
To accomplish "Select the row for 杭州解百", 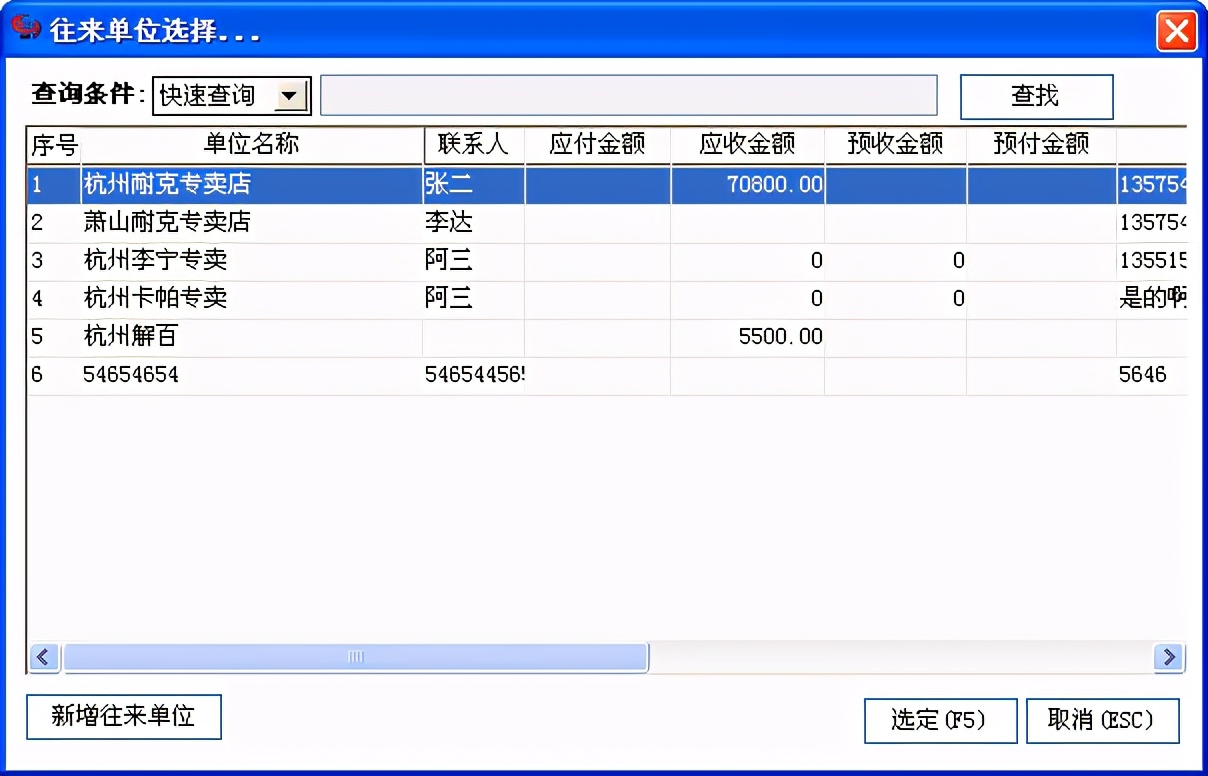I will click(250, 336).
